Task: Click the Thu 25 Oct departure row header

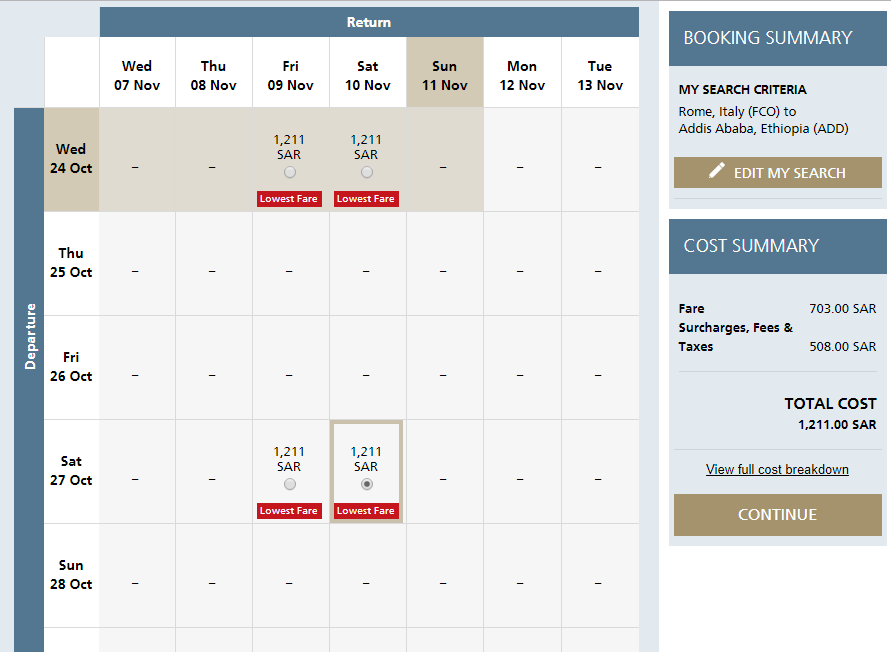Action: click(72, 263)
